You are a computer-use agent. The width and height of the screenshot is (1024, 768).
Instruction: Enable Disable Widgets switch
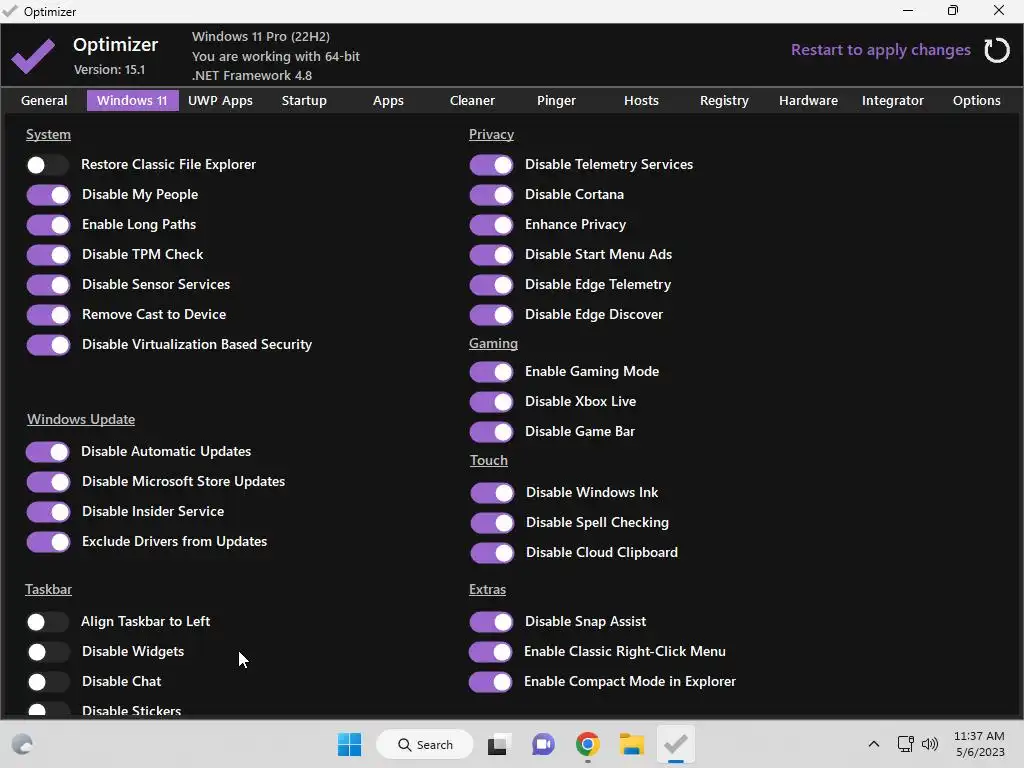48,652
